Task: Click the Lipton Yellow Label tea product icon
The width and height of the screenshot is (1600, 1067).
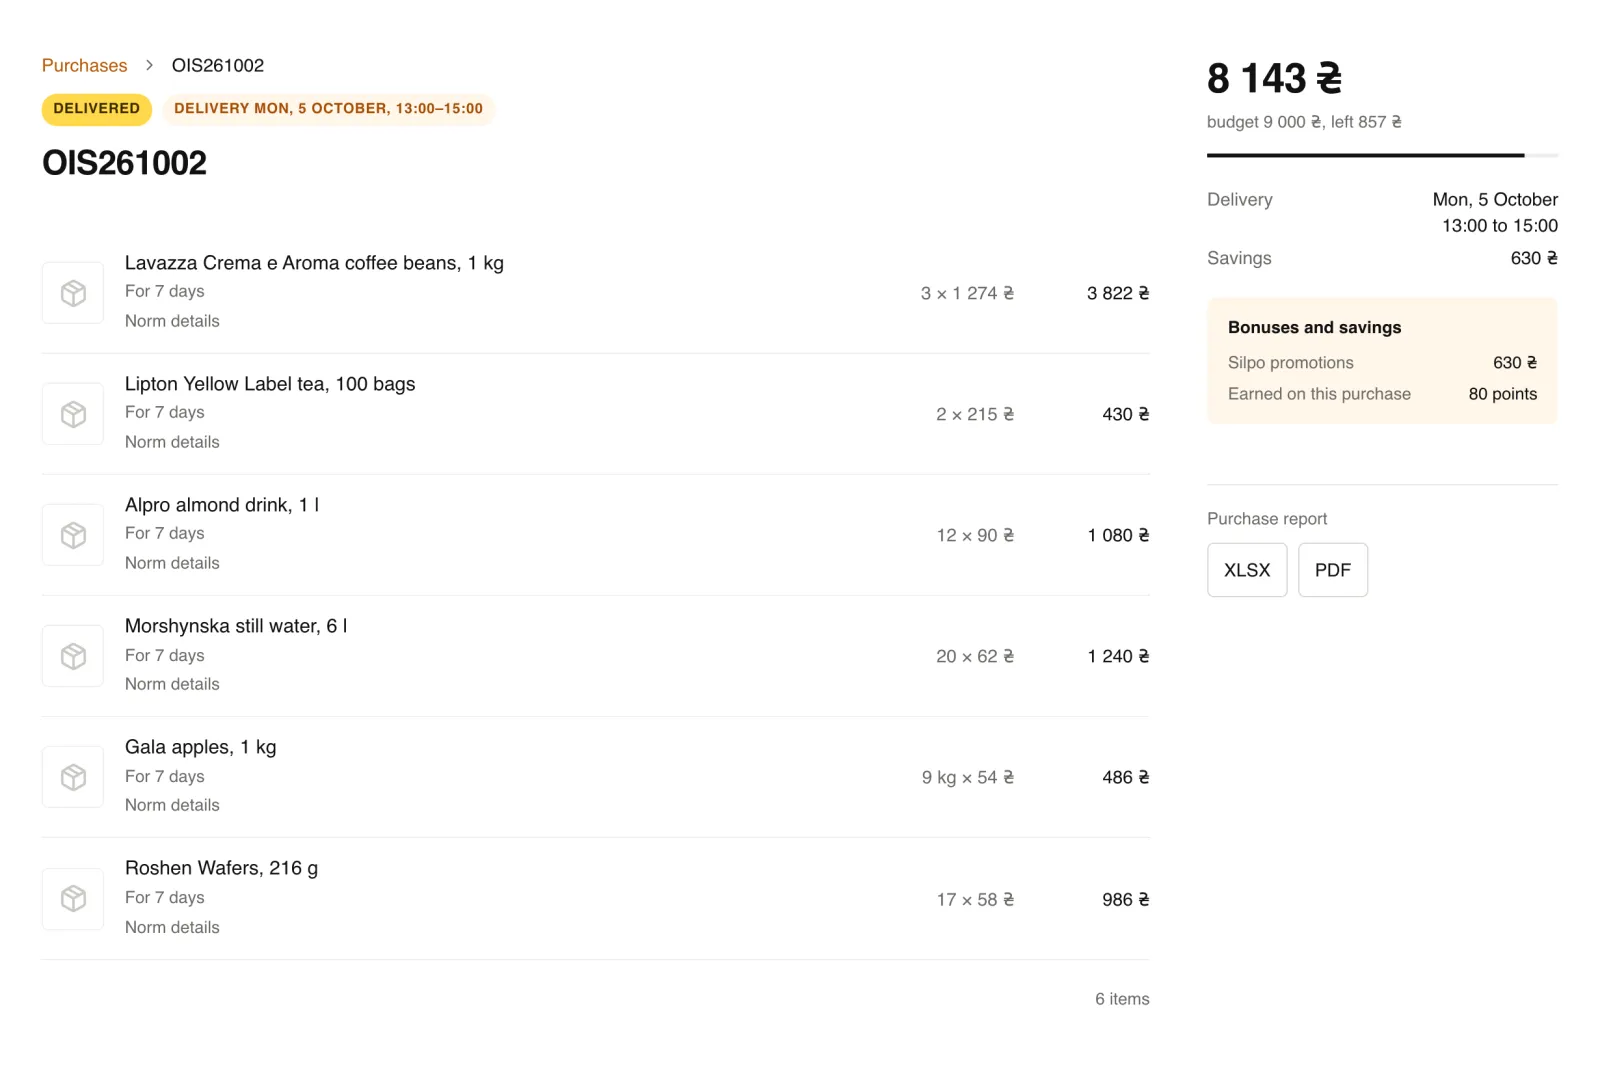Action: [x=73, y=414]
